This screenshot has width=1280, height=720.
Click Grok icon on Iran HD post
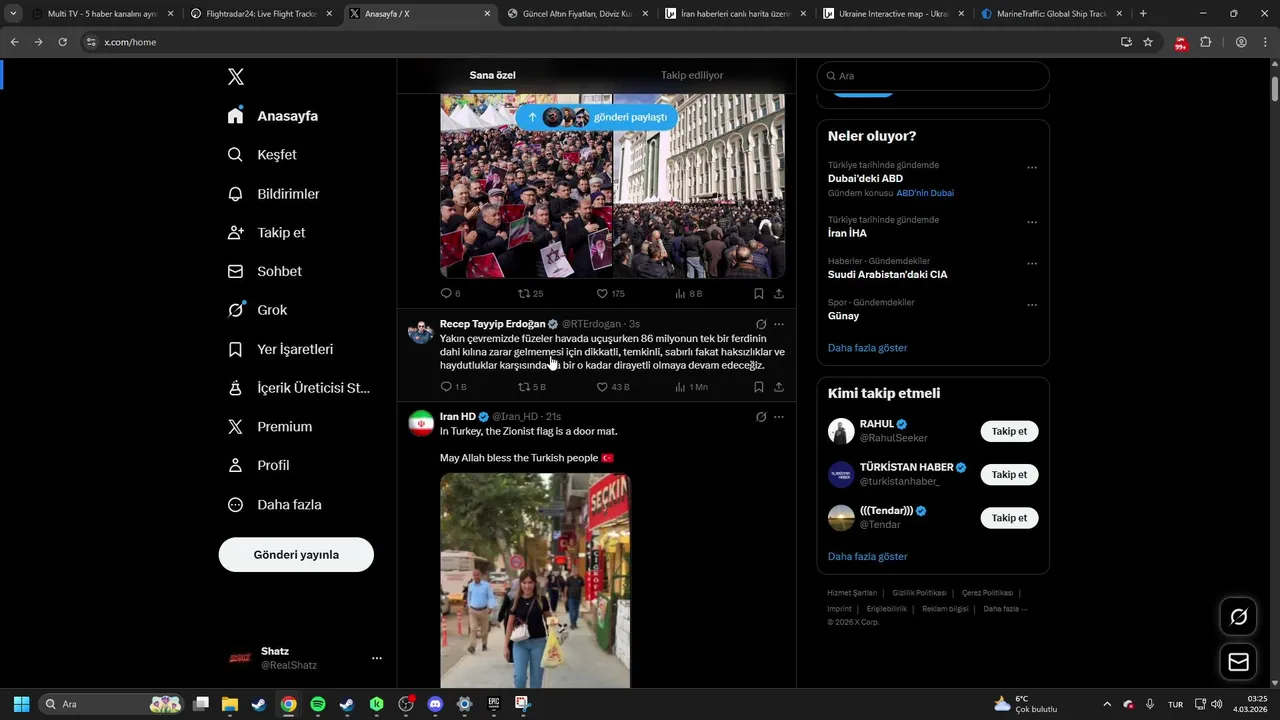(x=761, y=417)
